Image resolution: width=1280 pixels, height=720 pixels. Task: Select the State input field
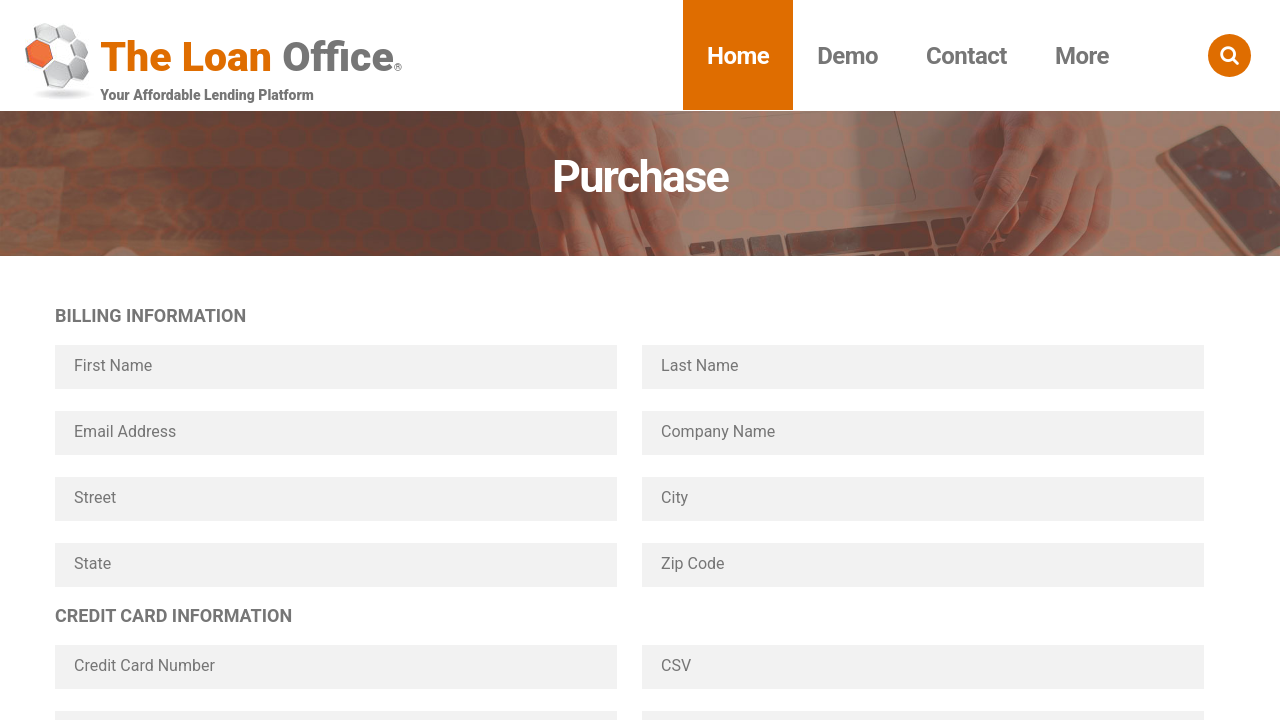[x=336, y=565]
